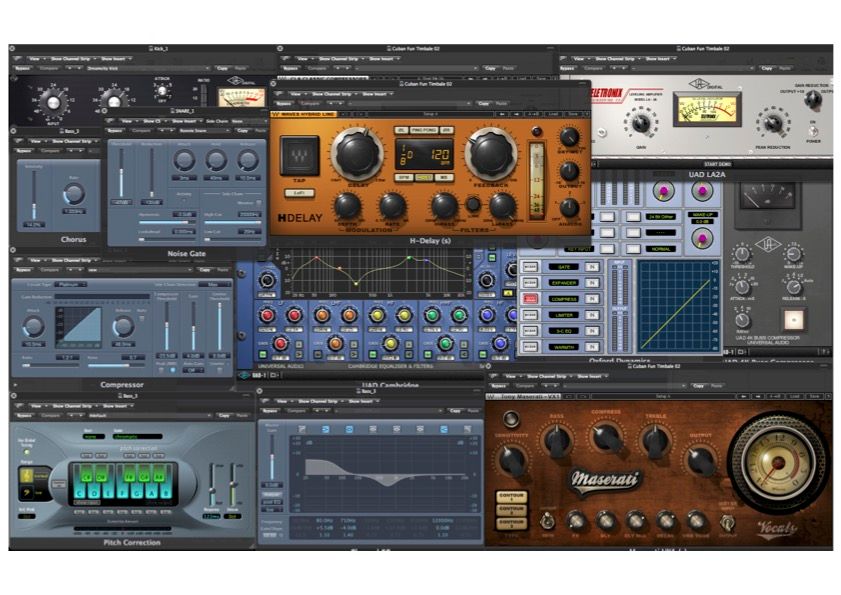The height and width of the screenshot is (595, 841).
Task: Click Bypass button in Kick_1 window
Action: coord(23,68)
